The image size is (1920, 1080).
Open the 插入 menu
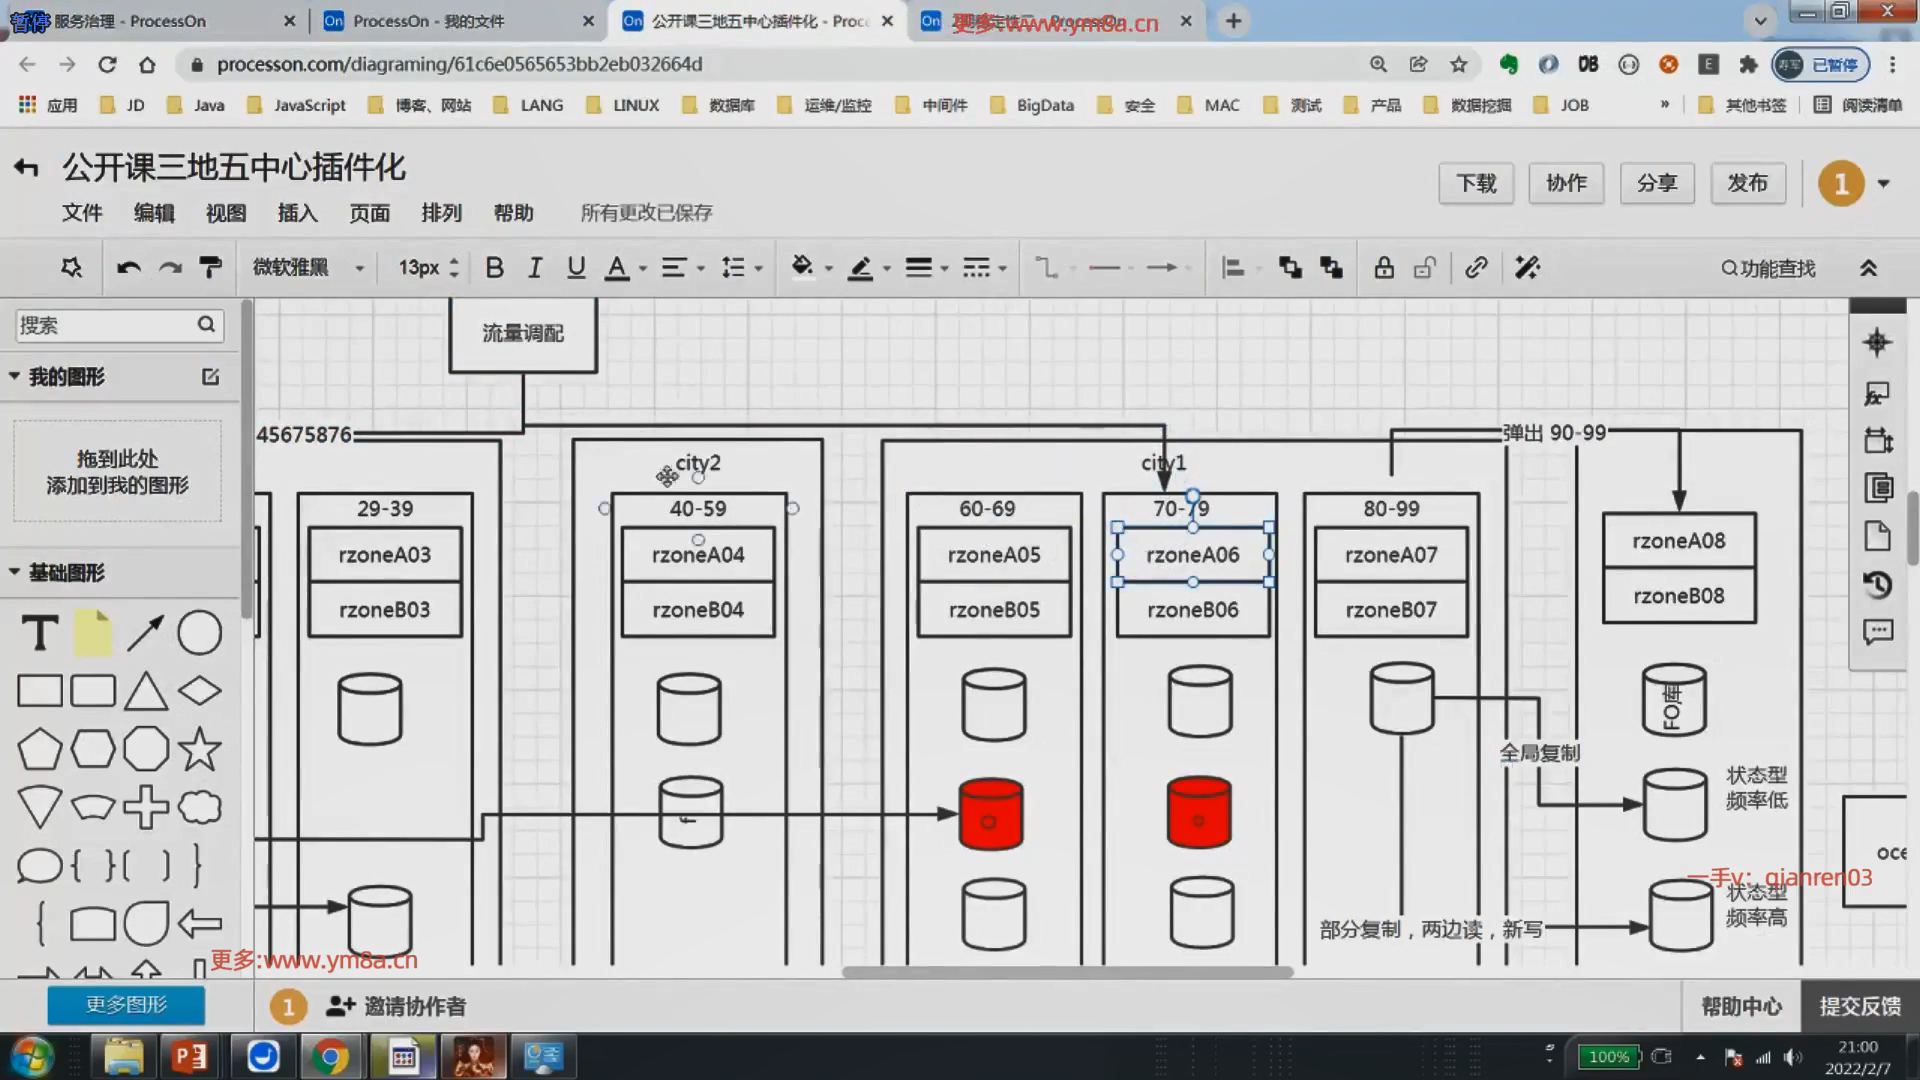coord(297,213)
